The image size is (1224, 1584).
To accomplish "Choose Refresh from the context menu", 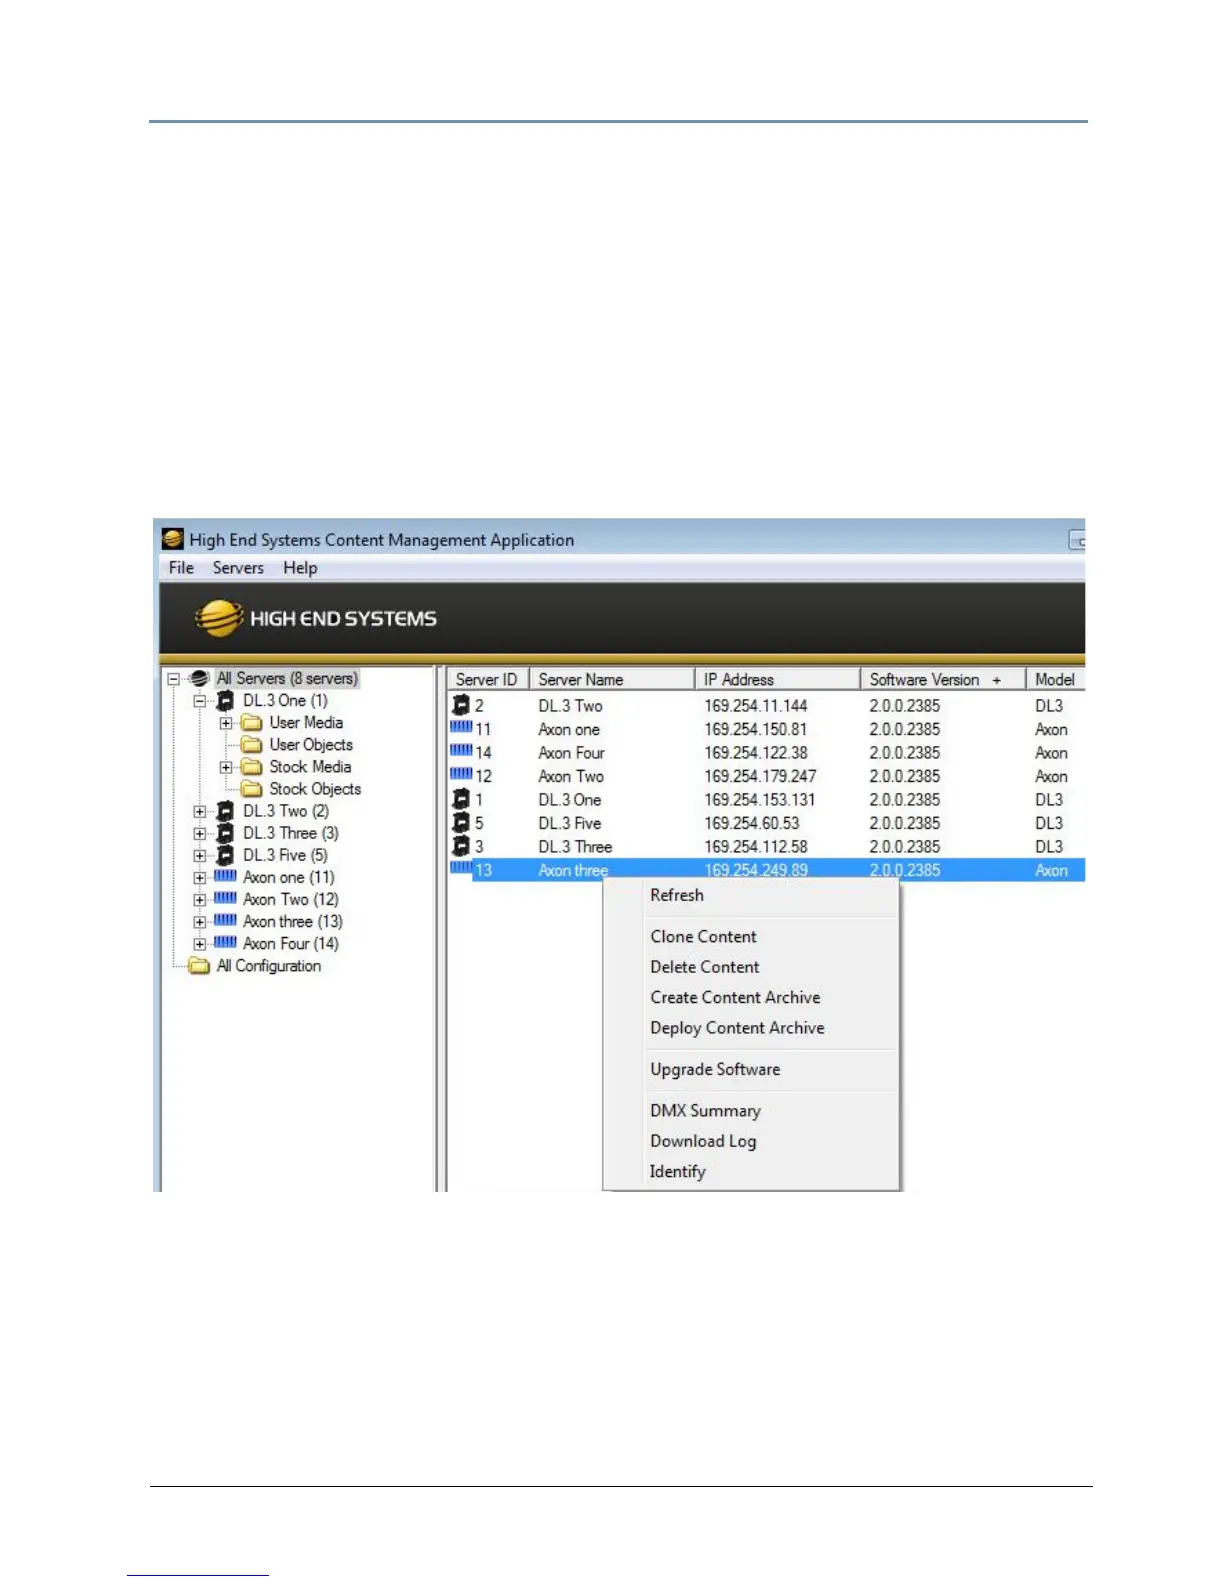I will (677, 895).
